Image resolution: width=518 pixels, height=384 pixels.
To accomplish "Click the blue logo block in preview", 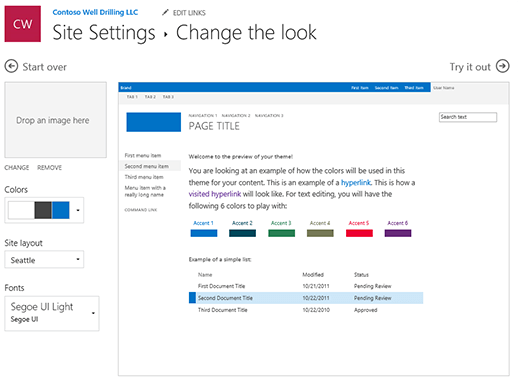I will point(153,122).
